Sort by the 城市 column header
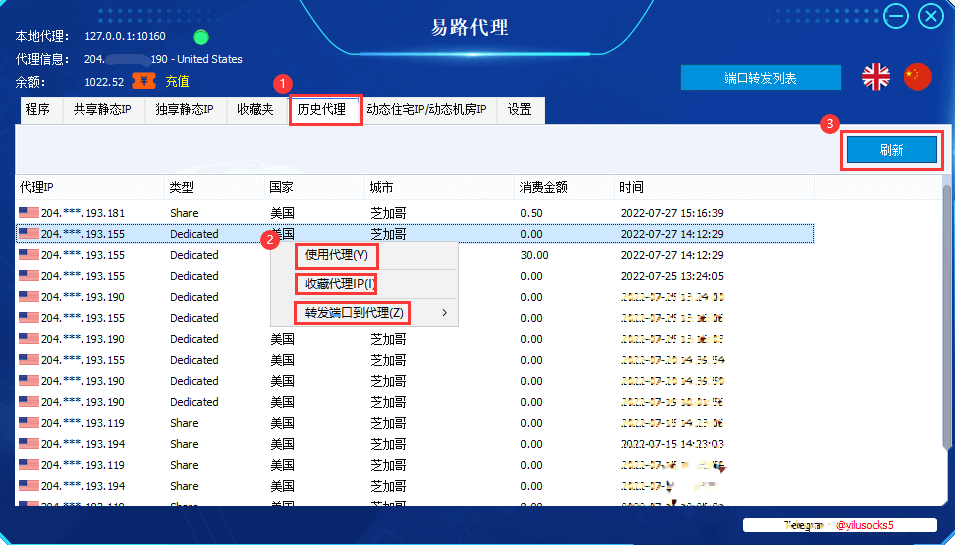The image size is (955, 545). pyautogui.click(x=440, y=187)
